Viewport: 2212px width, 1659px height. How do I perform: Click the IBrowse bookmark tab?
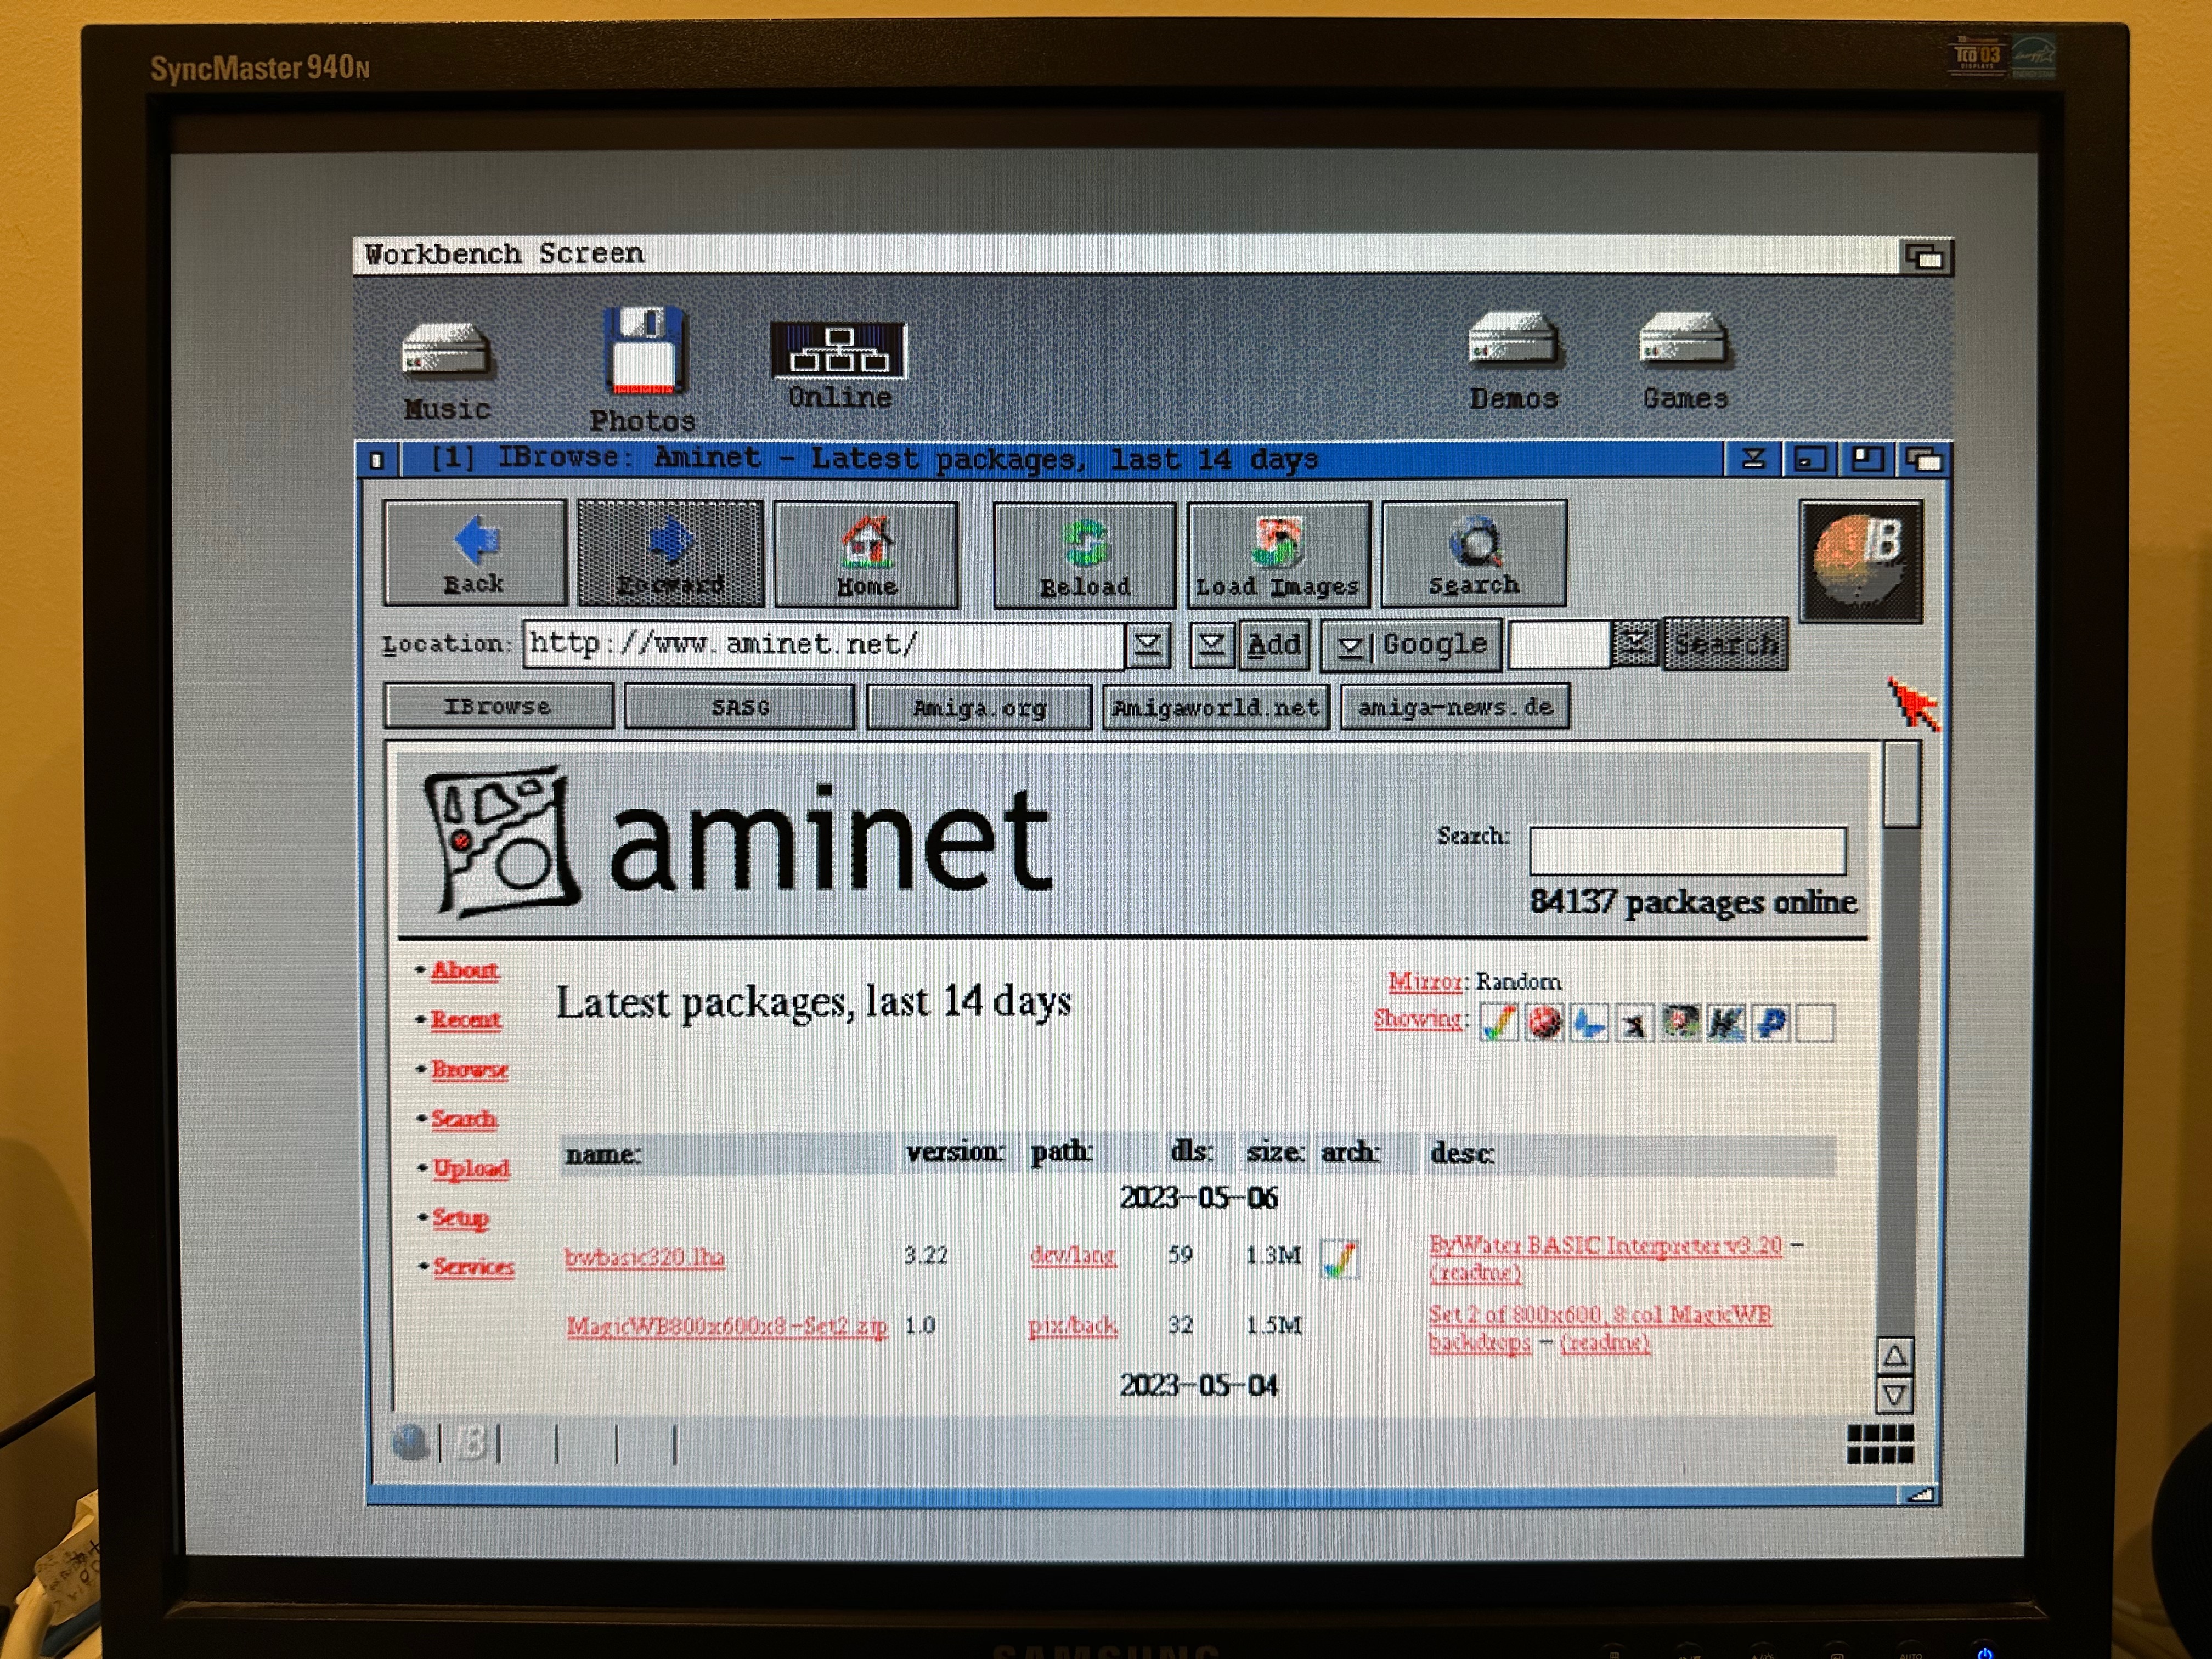tap(498, 706)
